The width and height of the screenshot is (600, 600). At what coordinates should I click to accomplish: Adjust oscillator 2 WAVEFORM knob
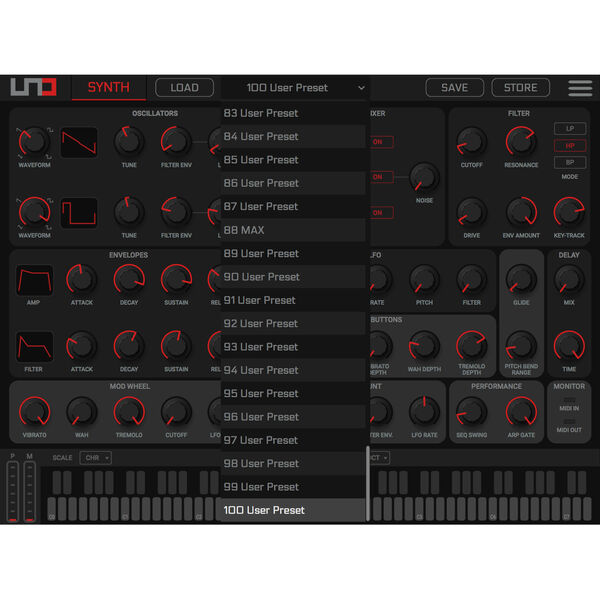coord(34,212)
